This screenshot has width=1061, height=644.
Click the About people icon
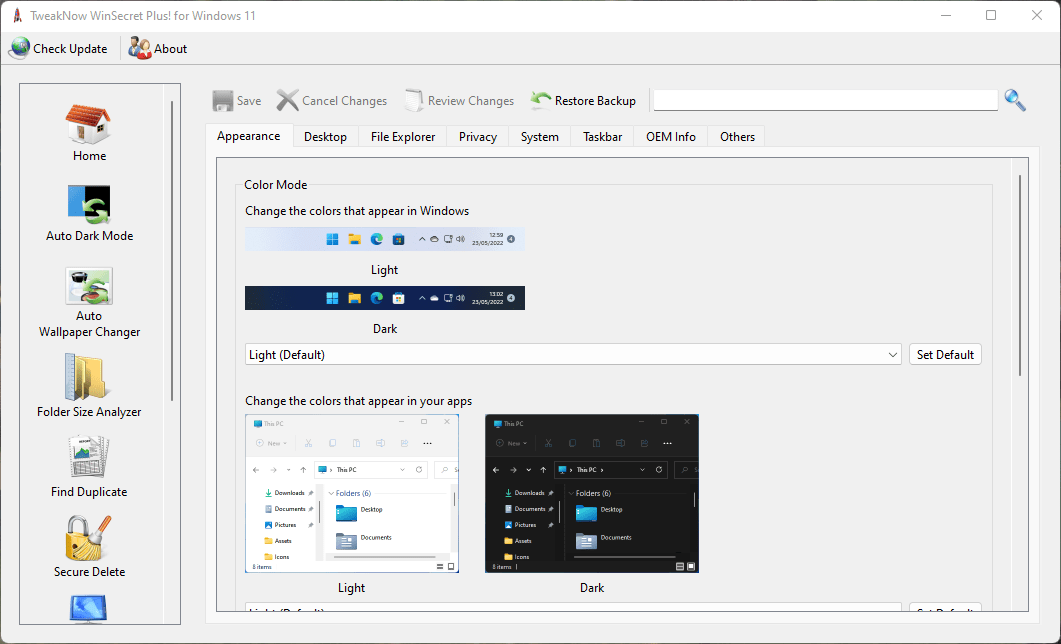point(140,49)
